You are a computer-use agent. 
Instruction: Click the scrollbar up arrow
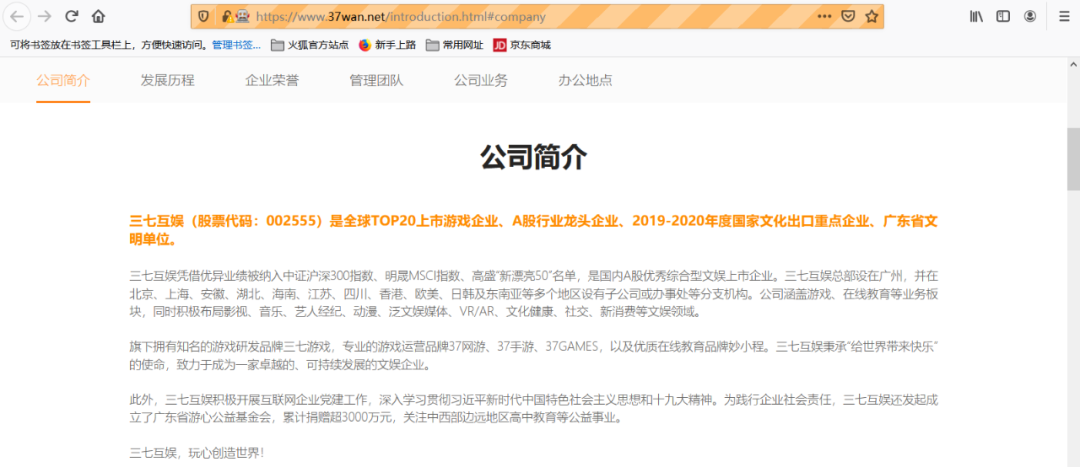point(1073,63)
